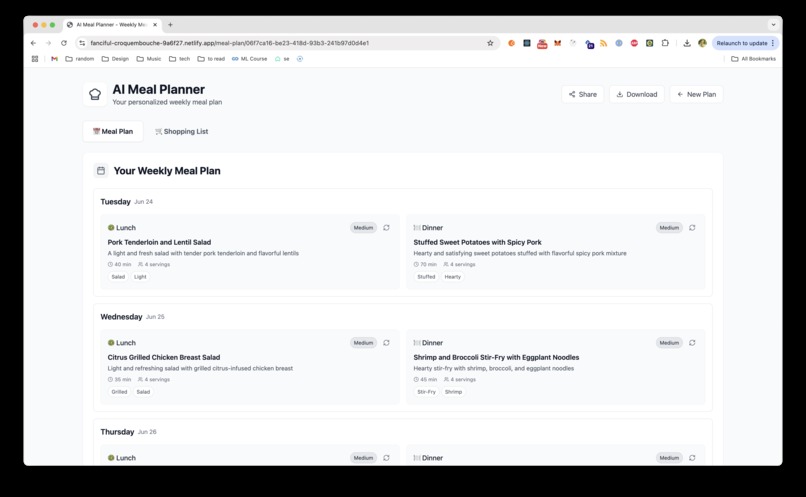Click the Wednesday Jun 25 heading

[x=133, y=317]
